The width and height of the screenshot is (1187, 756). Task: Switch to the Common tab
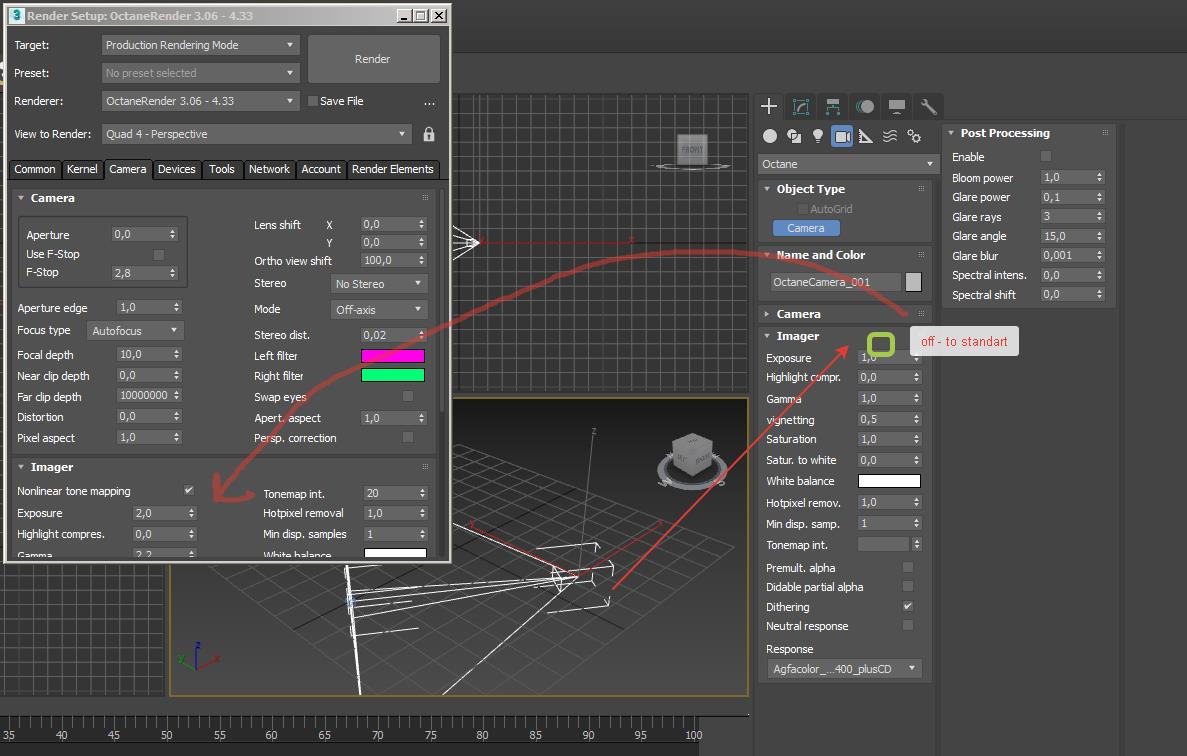pos(35,170)
